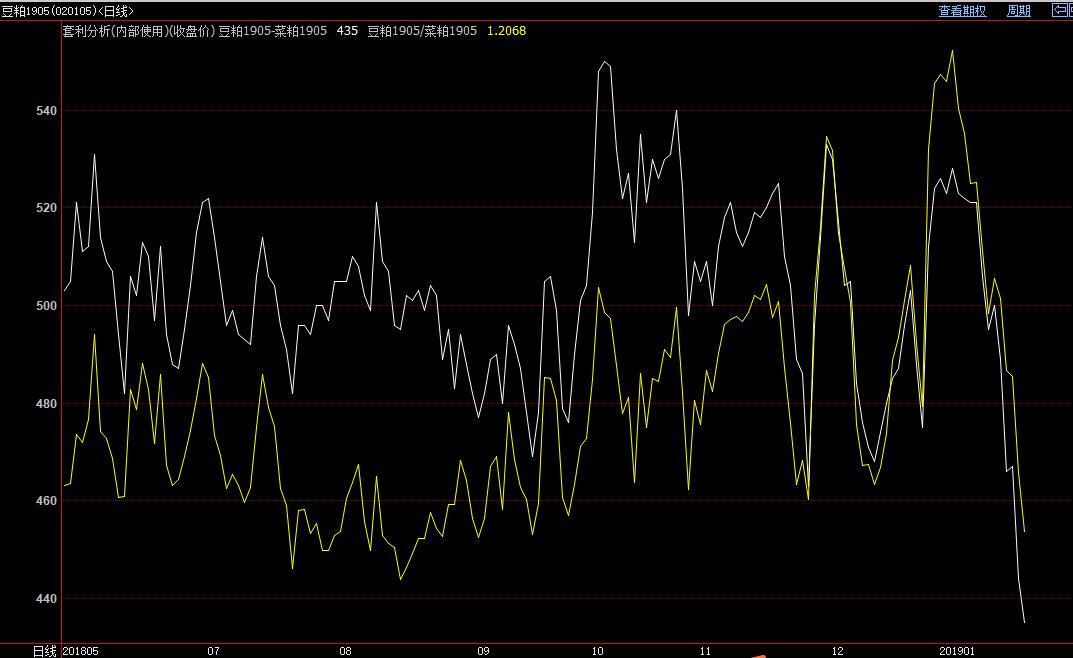Click the 日线 label at bottom-left
This screenshot has height=658, width=1073.
[44, 651]
